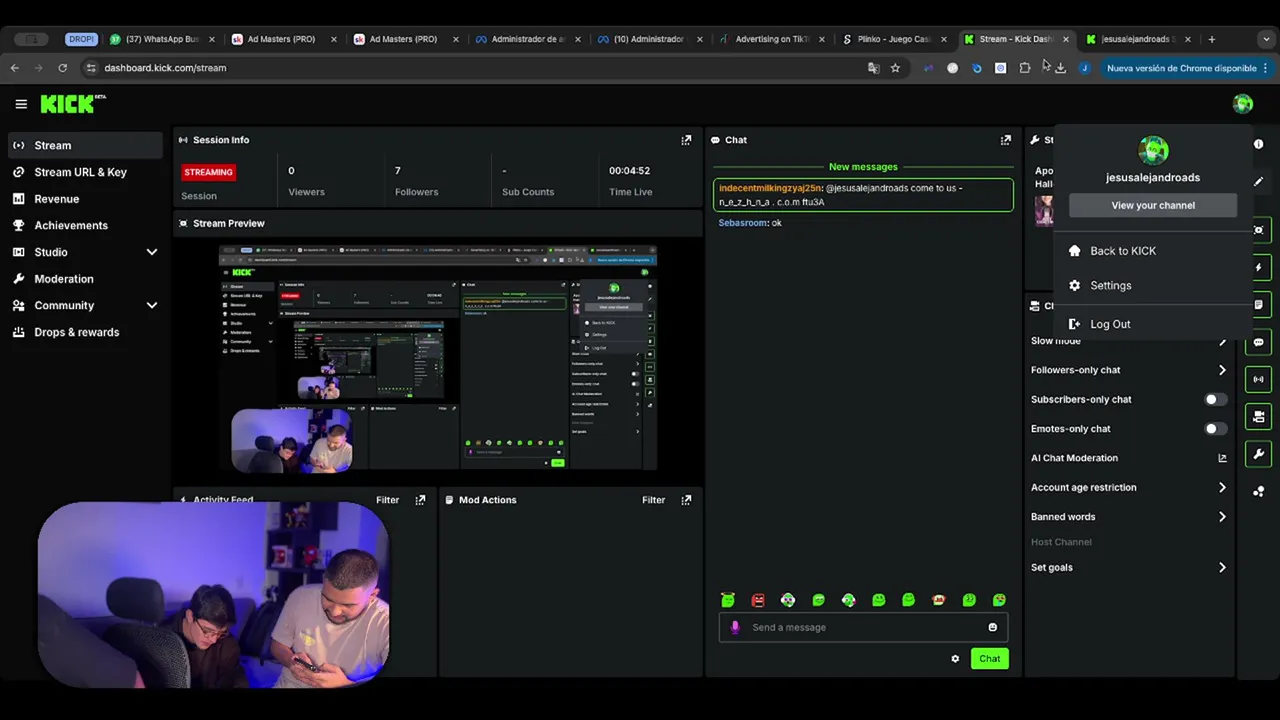Click View your channel button
Screen dimensions: 1280x720
(x=1153, y=205)
